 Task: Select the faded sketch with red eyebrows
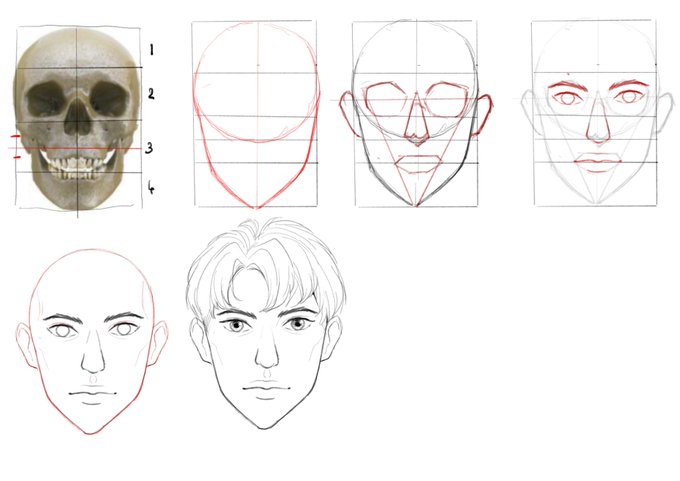pyautogui.click(x=598, y=113)
